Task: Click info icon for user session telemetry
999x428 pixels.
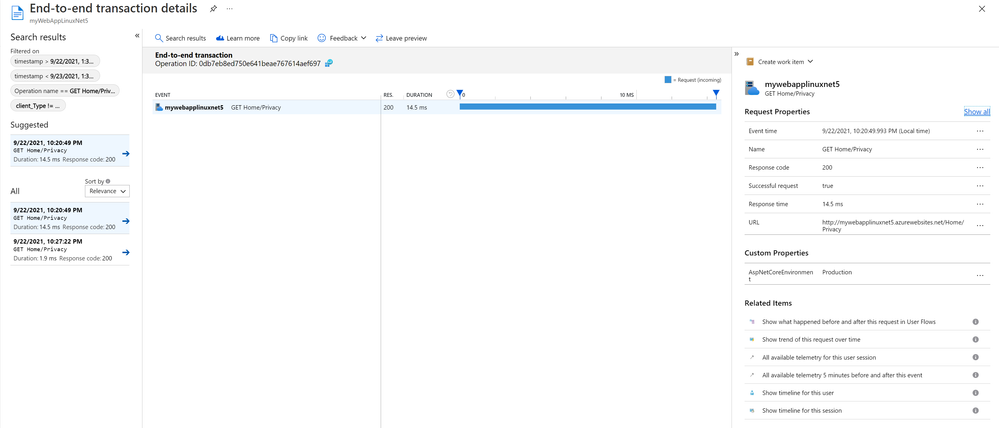Action: 975,358
